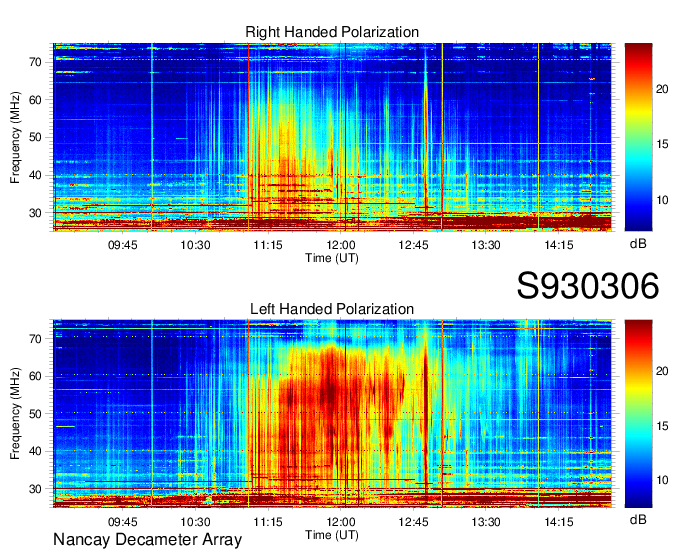
Task: Select the 40 MHz tick of Right Handed plot
Action: click(36, 176)
